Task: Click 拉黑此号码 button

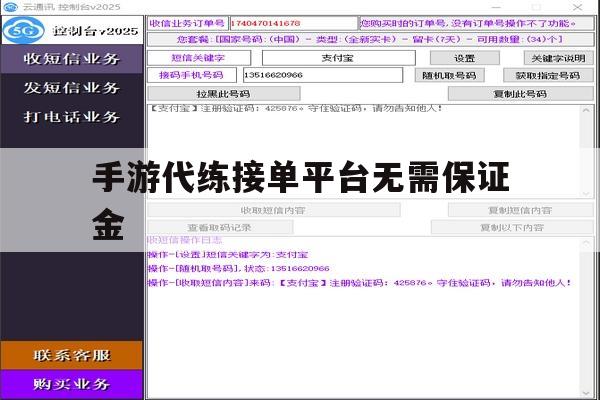Action: point(224,94)
